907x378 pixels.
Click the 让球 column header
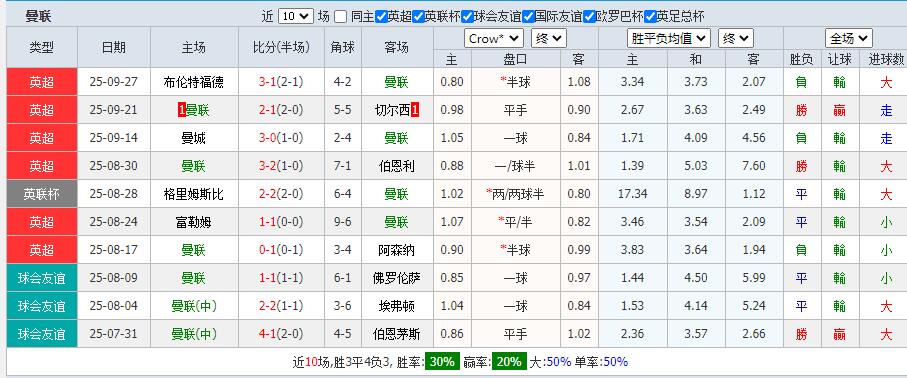point(839,59)
